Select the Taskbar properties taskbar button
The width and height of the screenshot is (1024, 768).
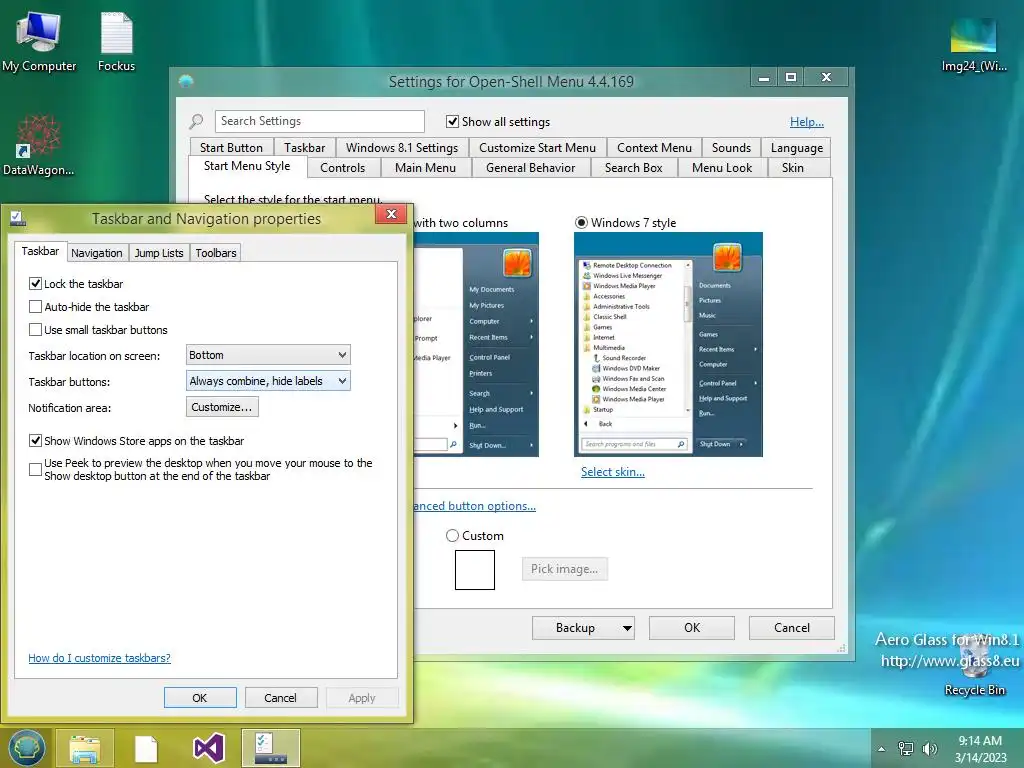[x=271, y=748]
